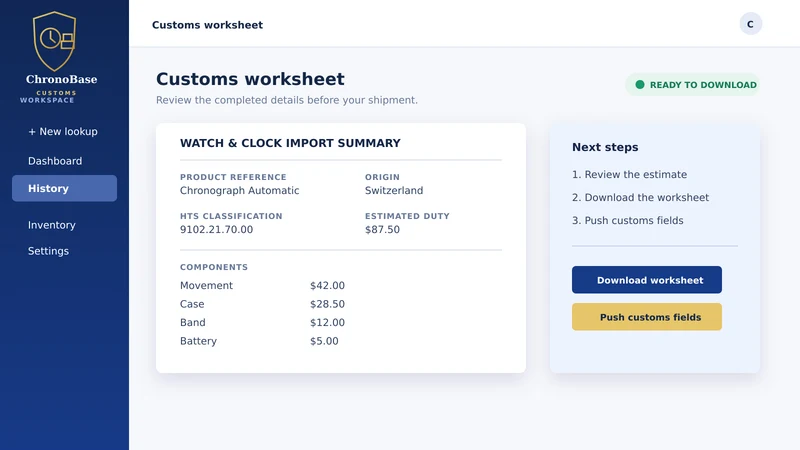Click the Band component row name

click(x=193, y=322)
